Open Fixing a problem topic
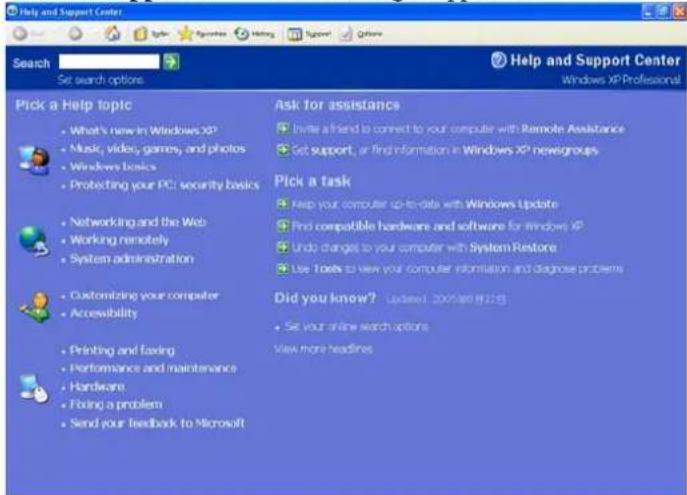 tap(116, 404)
